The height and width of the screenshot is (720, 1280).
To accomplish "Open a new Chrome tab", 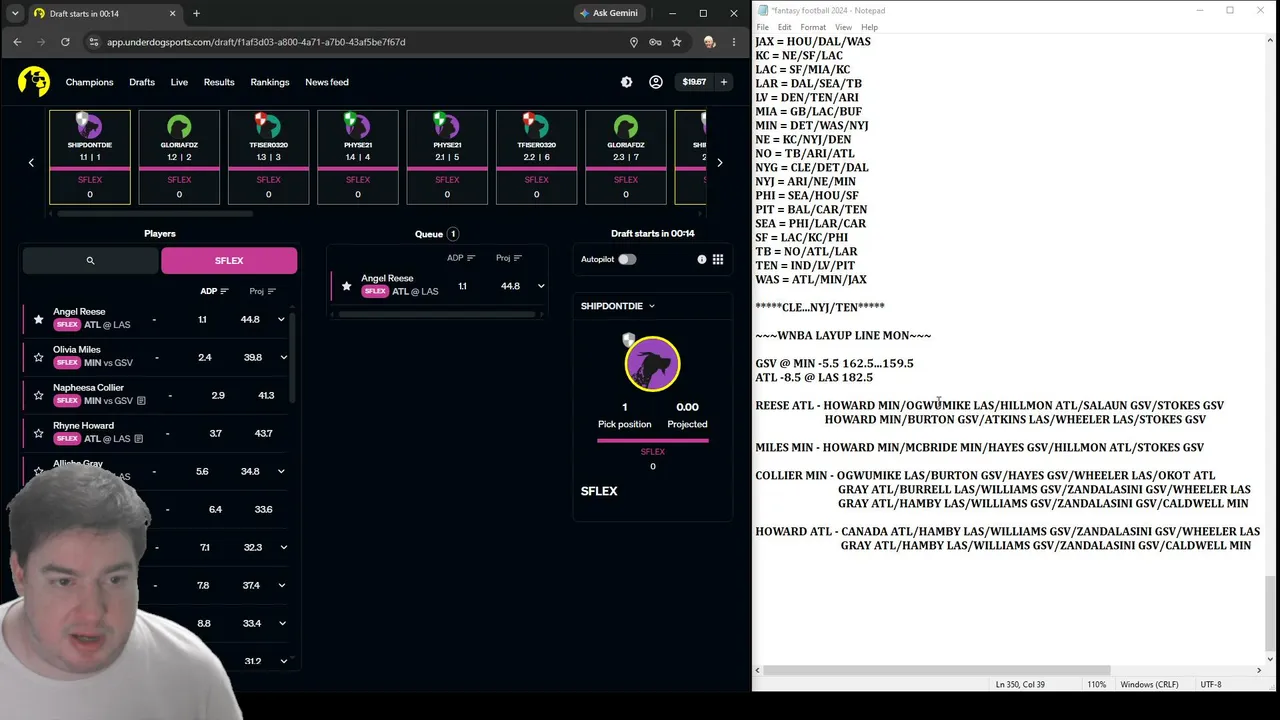I will pyautogui.click(x=196, y=13).
